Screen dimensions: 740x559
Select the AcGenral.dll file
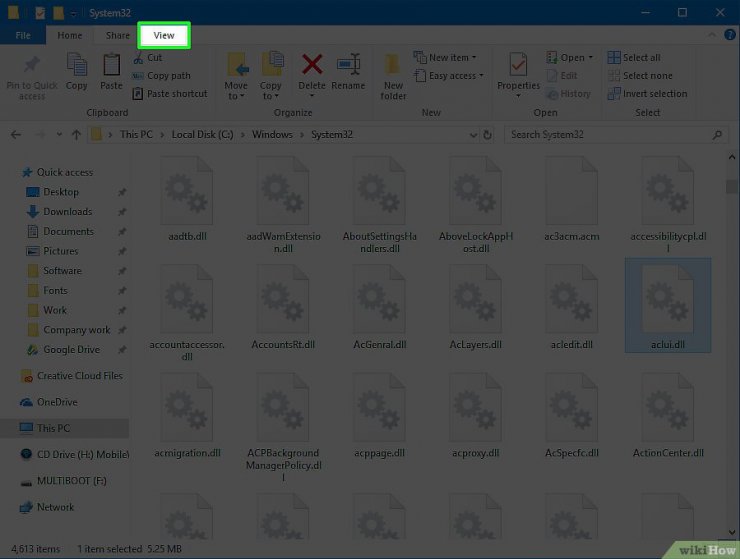(379, 307)
